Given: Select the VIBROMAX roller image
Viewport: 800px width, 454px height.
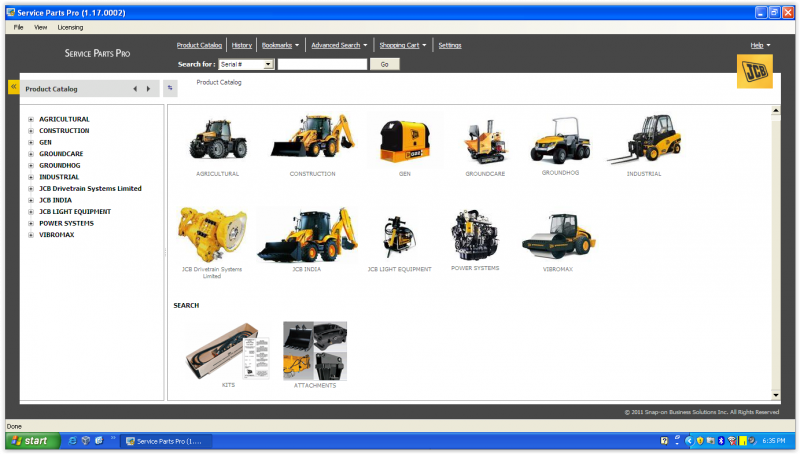Looking at the screenshot, I should click(558, 236).
